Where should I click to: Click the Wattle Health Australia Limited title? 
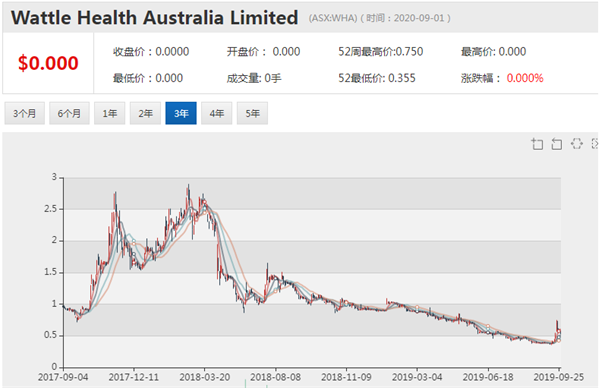[155, 18]
